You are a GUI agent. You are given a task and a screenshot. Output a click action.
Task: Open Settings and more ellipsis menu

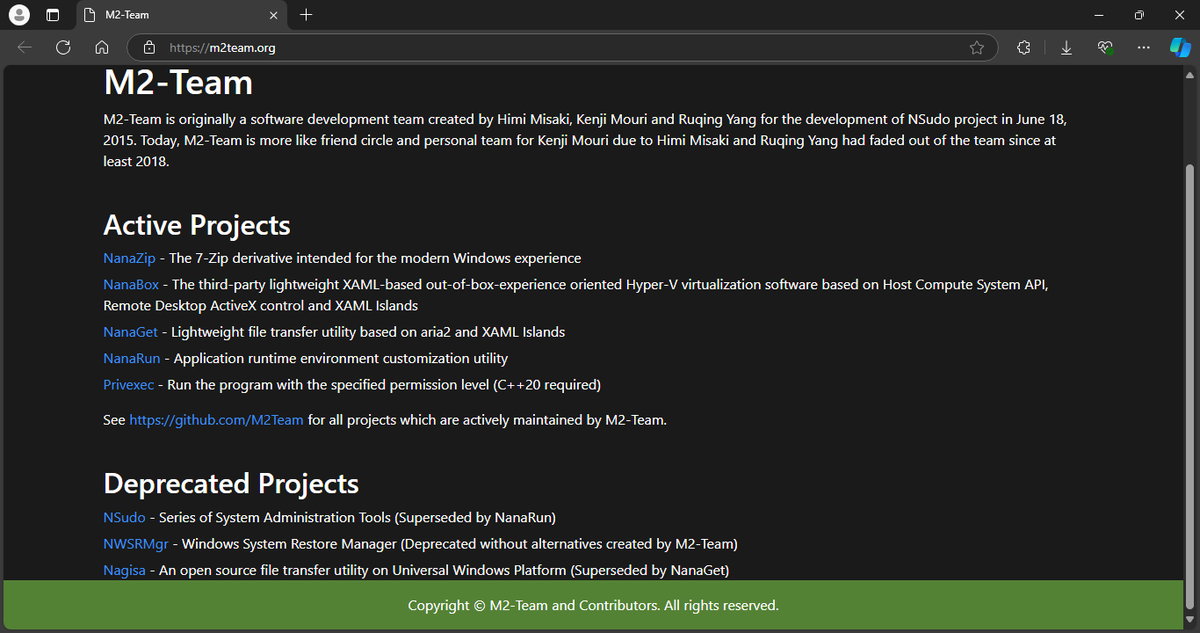tap(1143, 47)
